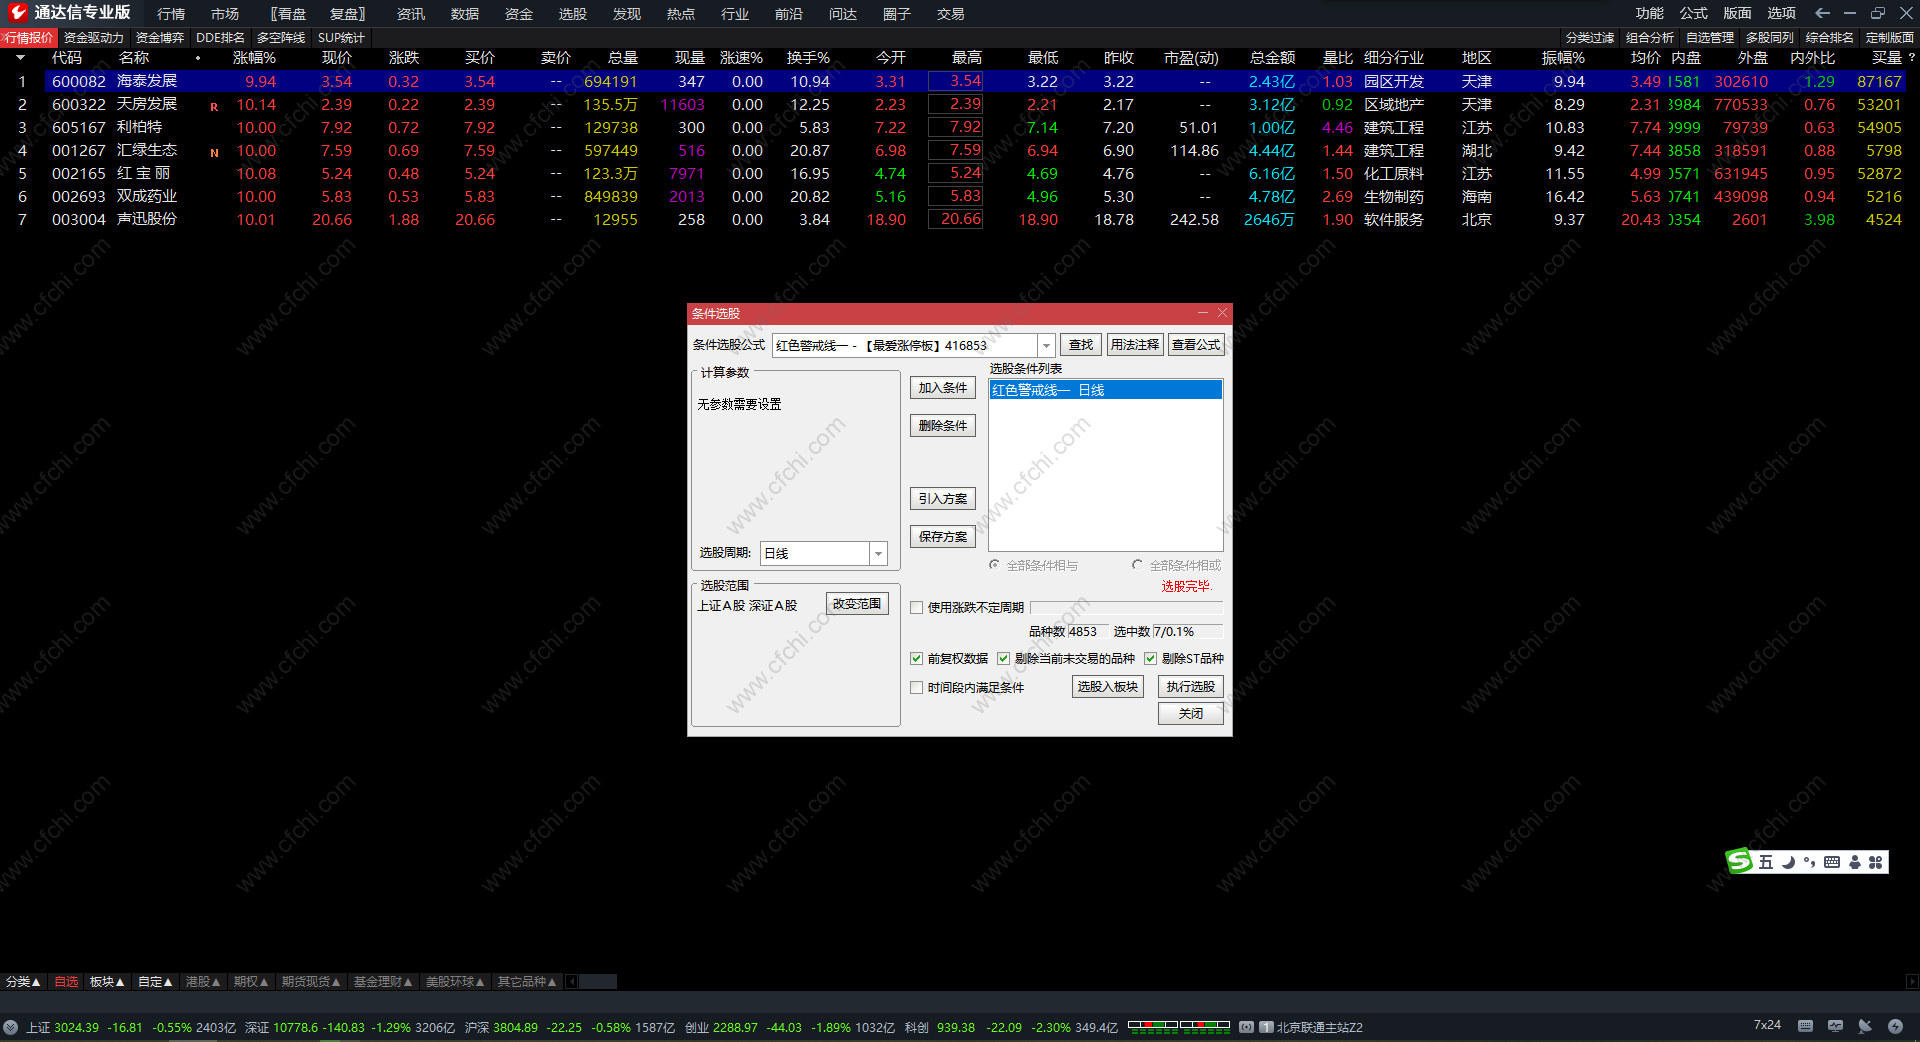Switch to SUP统计 tab
This screenshot has height=1042, width=1920.
[x=341, y=38]
